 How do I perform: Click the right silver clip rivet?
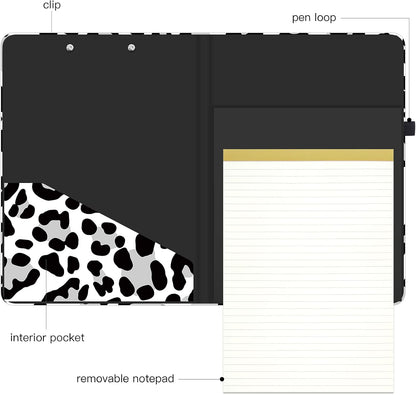[132, 48]
